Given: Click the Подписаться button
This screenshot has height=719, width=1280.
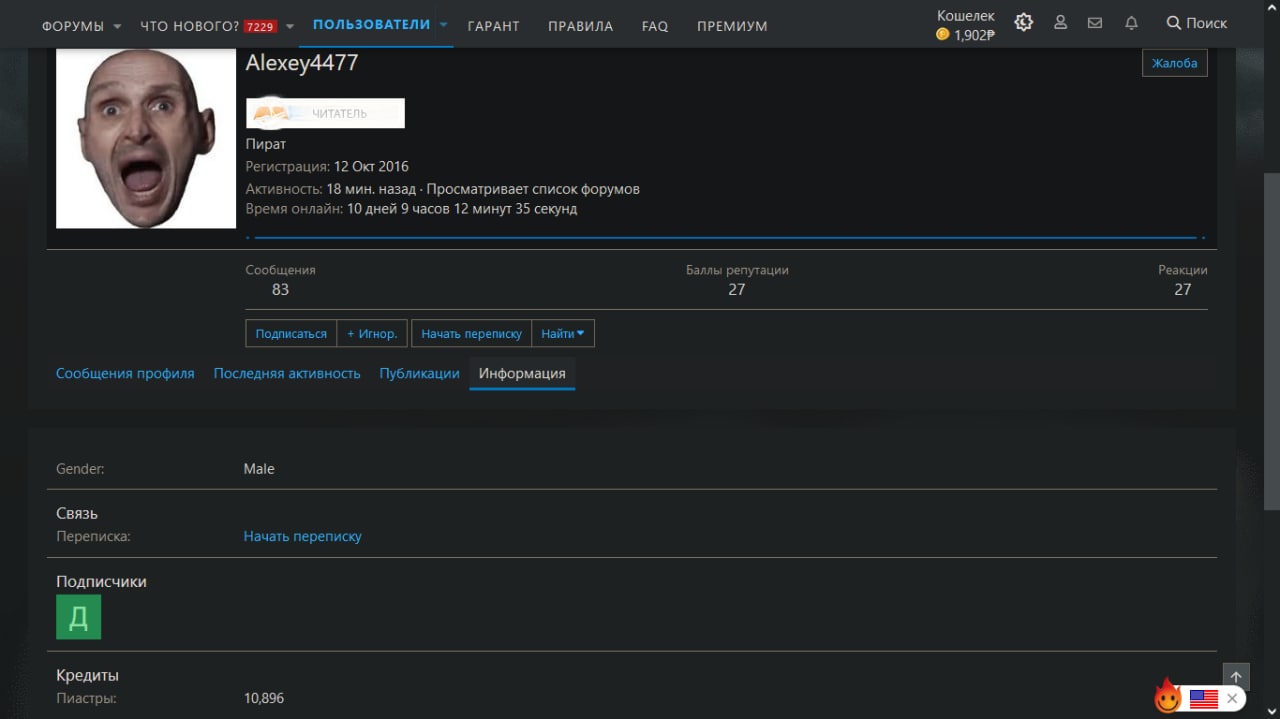Looking at the screenshot, I should (291, 333).
